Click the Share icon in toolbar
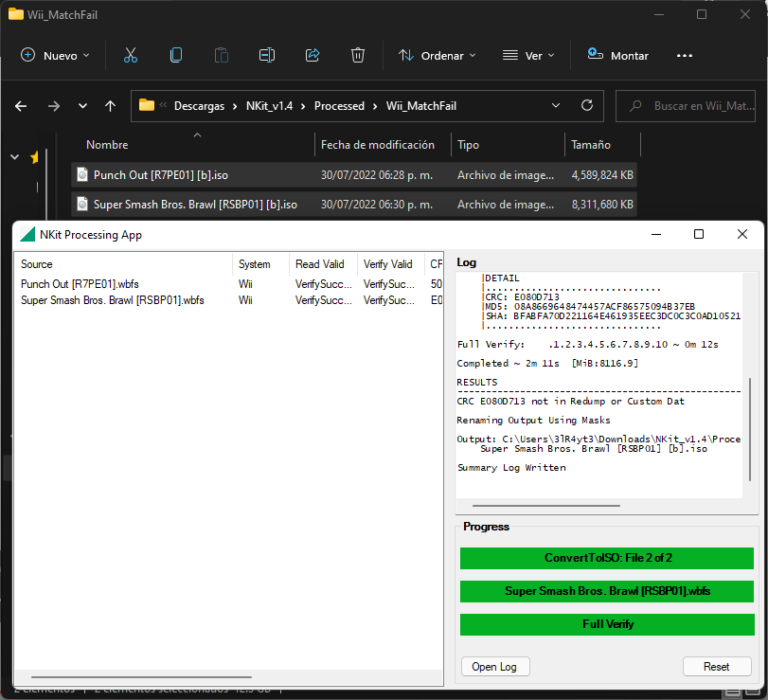 [312, 56]
